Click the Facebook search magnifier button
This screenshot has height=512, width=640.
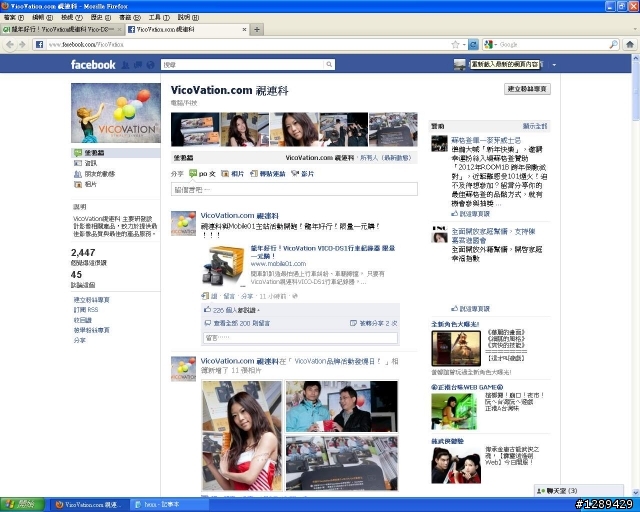[329, 65]
